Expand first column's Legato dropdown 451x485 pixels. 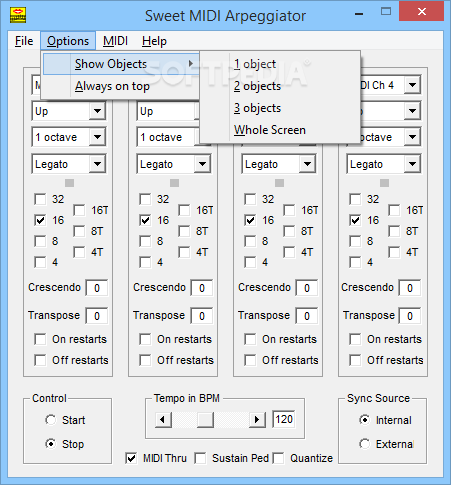(97, 164)
